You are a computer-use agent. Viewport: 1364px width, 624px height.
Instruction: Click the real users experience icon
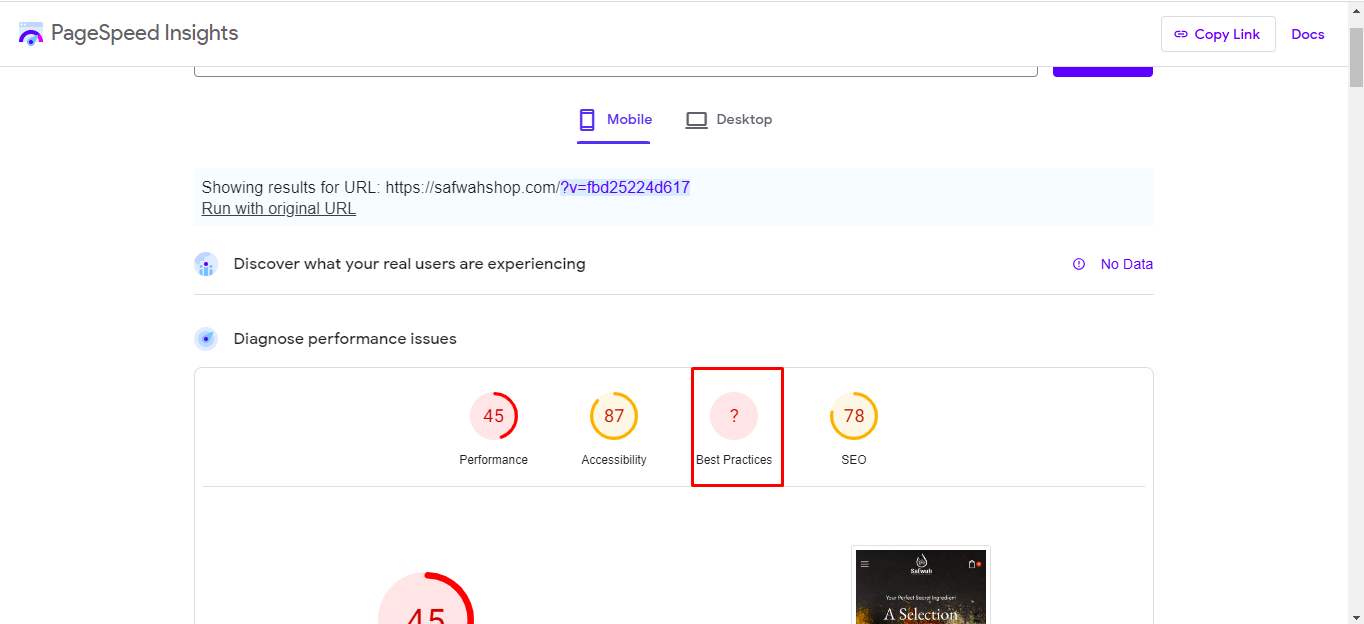[206, 264]
